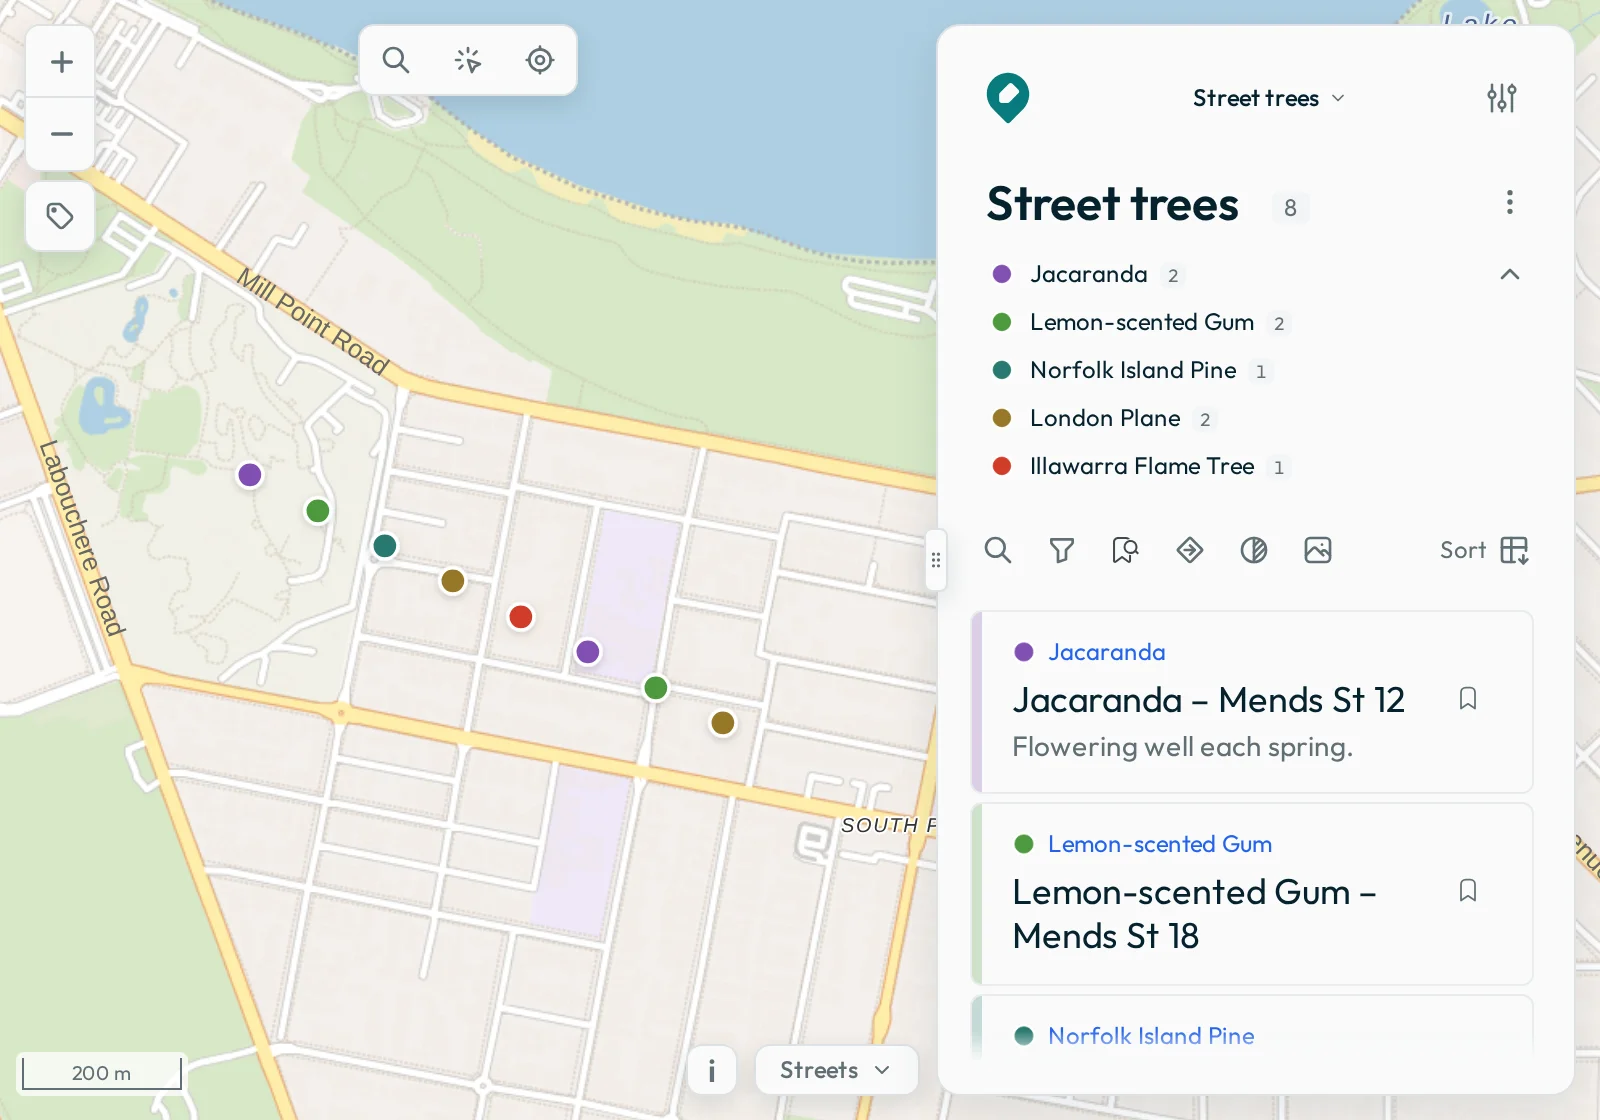This screenshot has height=1120, width=1600.
Task: Open the map tag labels tool
Action: 60,216
